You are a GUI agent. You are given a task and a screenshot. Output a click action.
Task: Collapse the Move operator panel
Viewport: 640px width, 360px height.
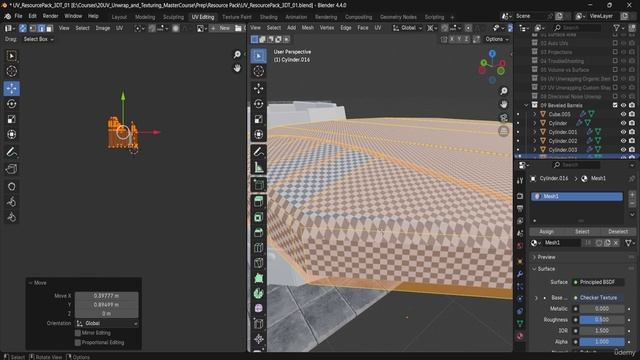tap(31, 283)
